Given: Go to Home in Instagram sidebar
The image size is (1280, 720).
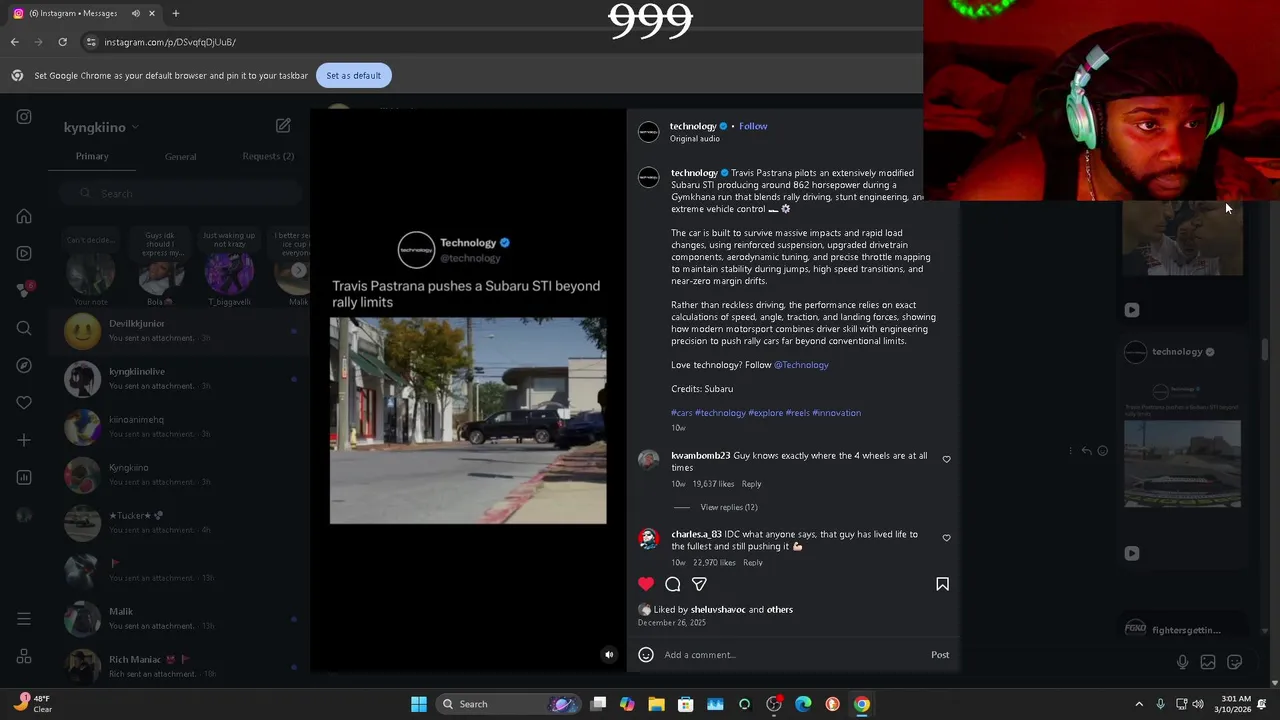Looking at the screenshot, I should pyautogui.click(x=24, y=216).
